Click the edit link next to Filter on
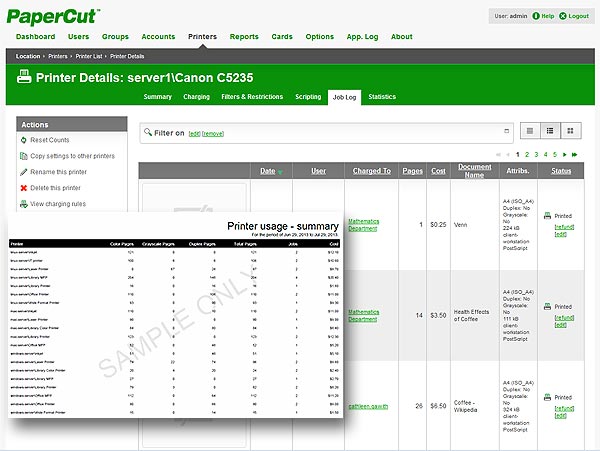The width and height of the screenshot is (600, 451). [194, 133]
